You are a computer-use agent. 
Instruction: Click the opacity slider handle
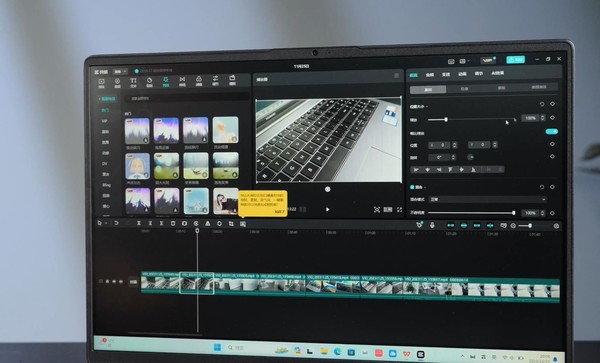click(514, 213)
